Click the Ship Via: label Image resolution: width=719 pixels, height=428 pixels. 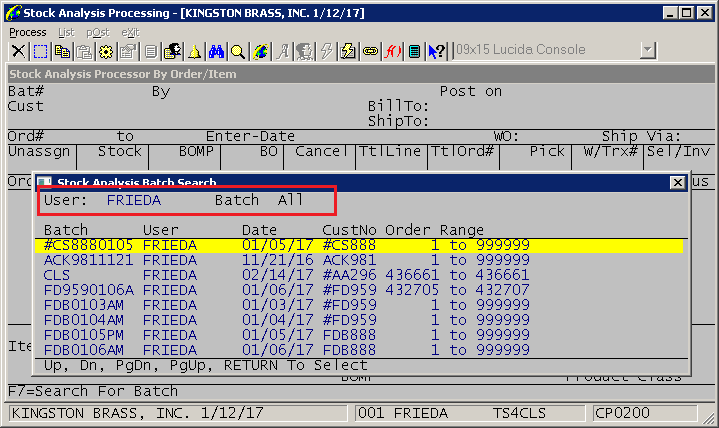click(642, 136)
